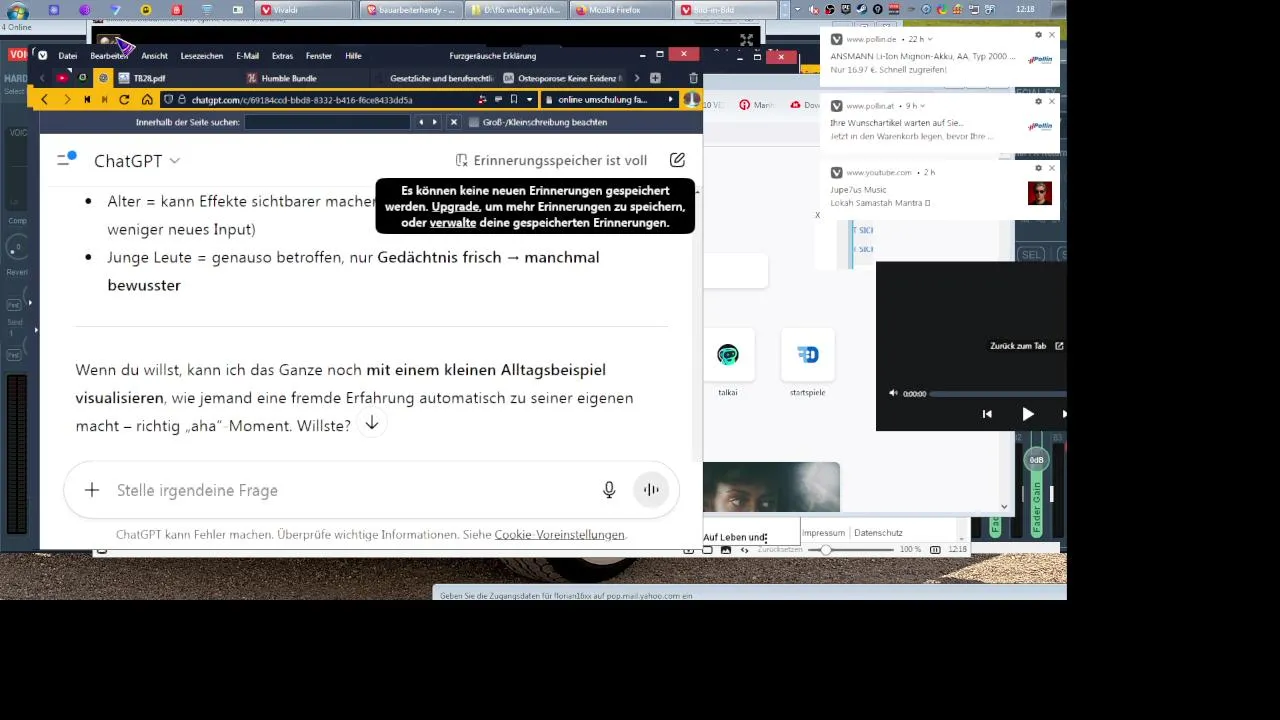
Task: Open settings gear on pollin.de notification
Action: (x=1038, y=35)
